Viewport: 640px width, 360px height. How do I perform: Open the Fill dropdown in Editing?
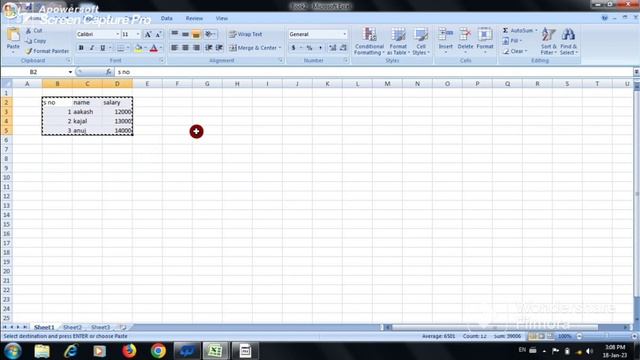[x=512, y=41]
